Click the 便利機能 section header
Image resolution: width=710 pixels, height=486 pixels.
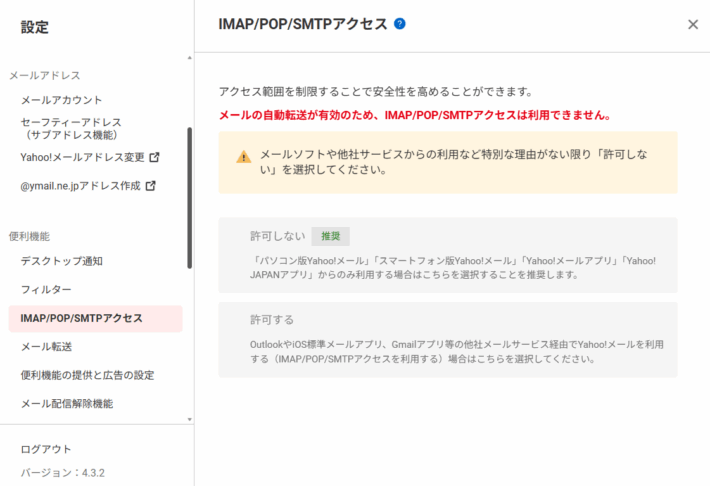pos(29,236)
